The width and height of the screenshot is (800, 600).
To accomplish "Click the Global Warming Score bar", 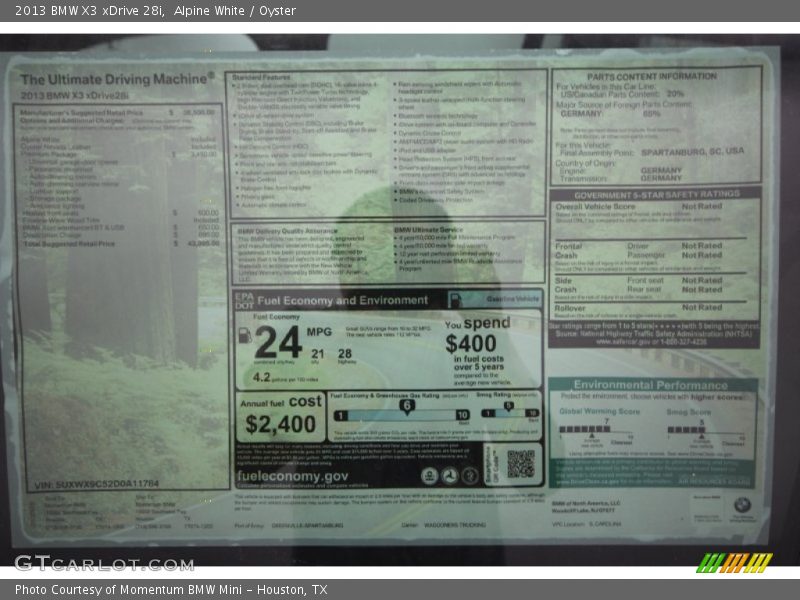I will click(x=585, y=430).
